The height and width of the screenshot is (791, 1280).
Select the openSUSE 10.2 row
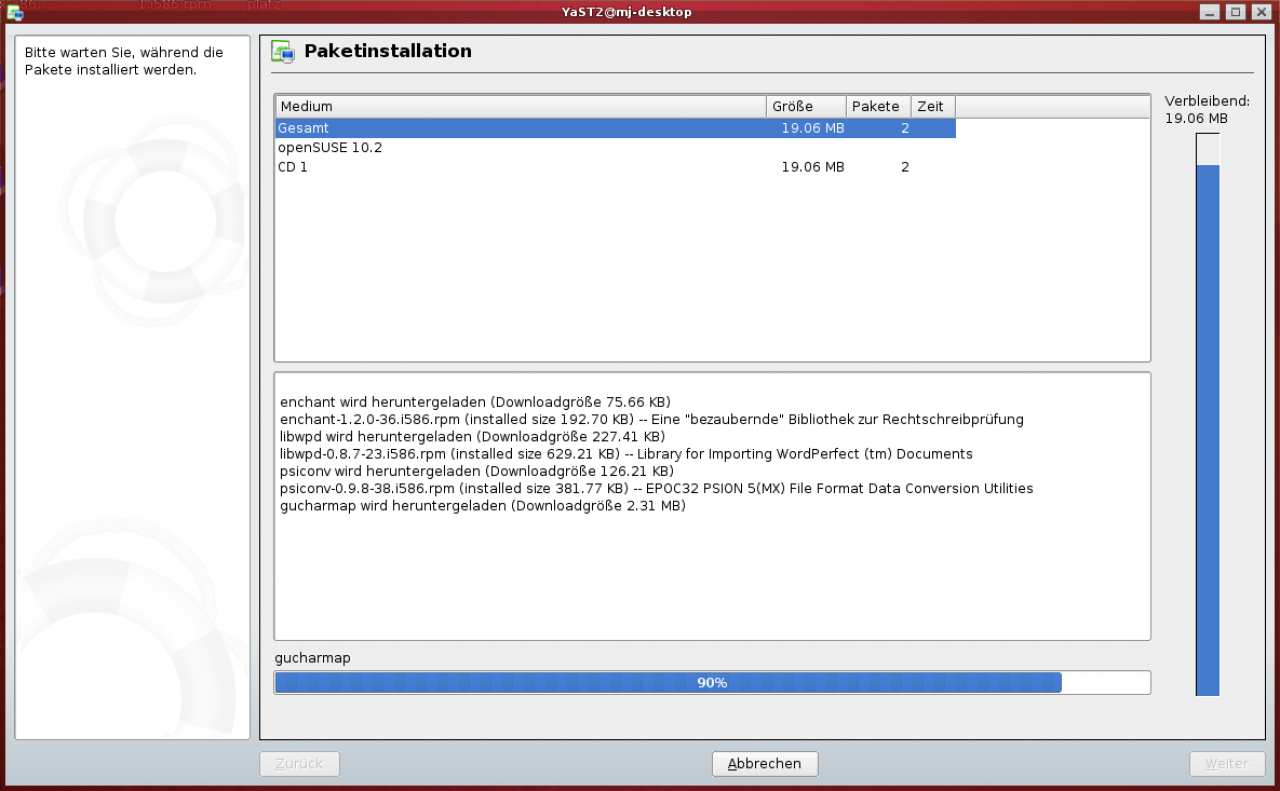(615, 147)
